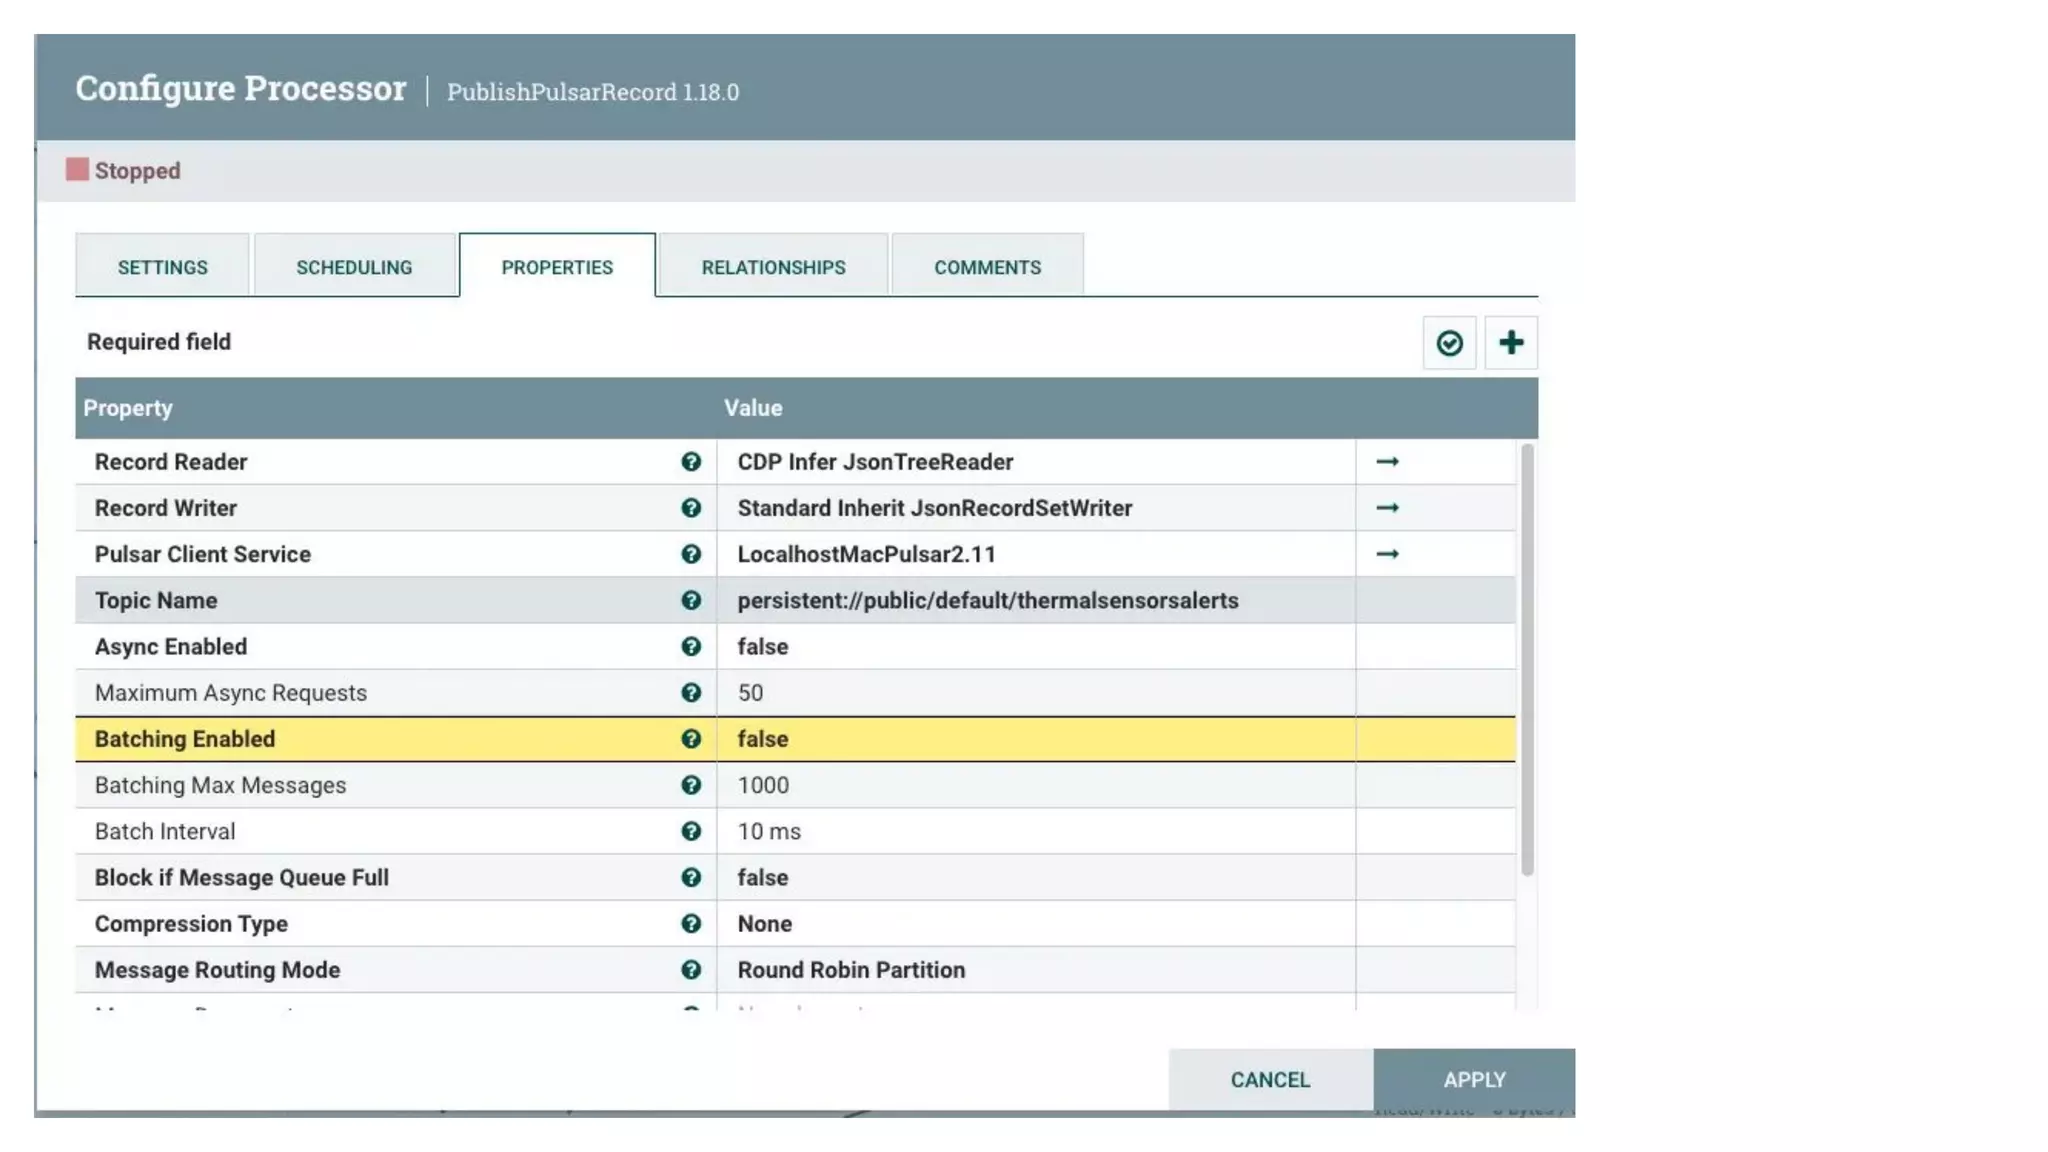2048x1152 pixels.
Task: Edit the 10 ms Batch Interval value
Action: [x=1036, y=831]
